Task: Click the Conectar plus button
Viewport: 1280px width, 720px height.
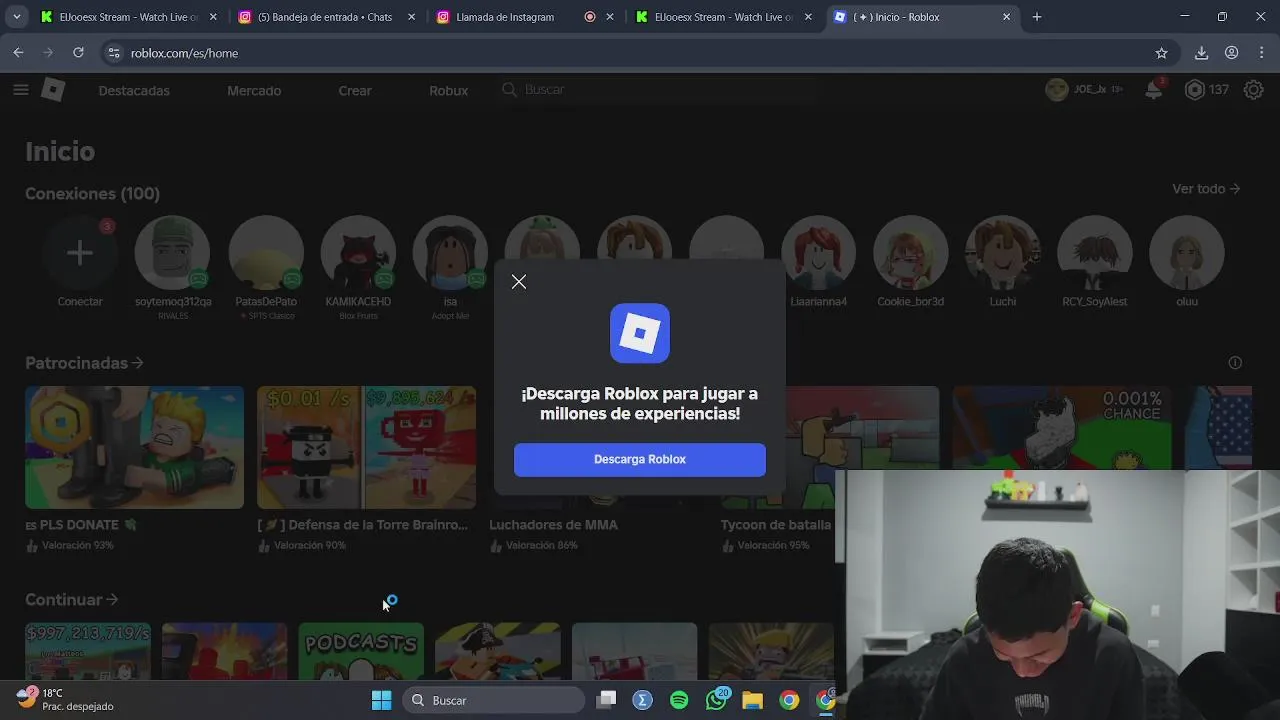Action: pos(80,253)
